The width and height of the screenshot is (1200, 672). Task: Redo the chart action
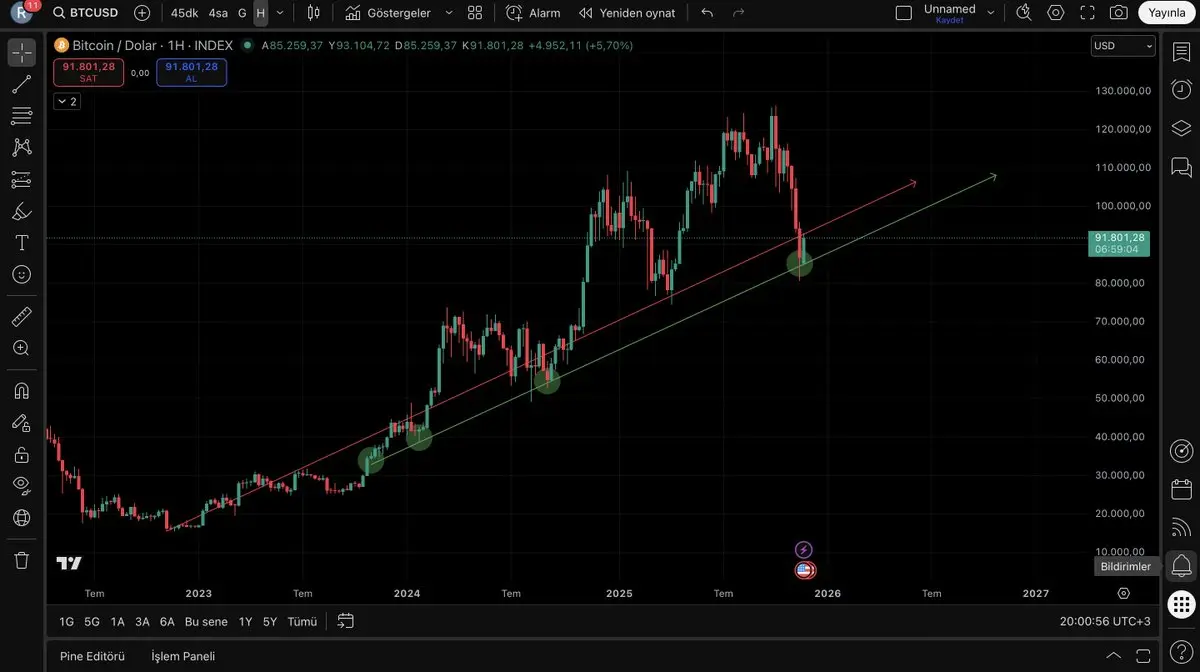point(739,13)
